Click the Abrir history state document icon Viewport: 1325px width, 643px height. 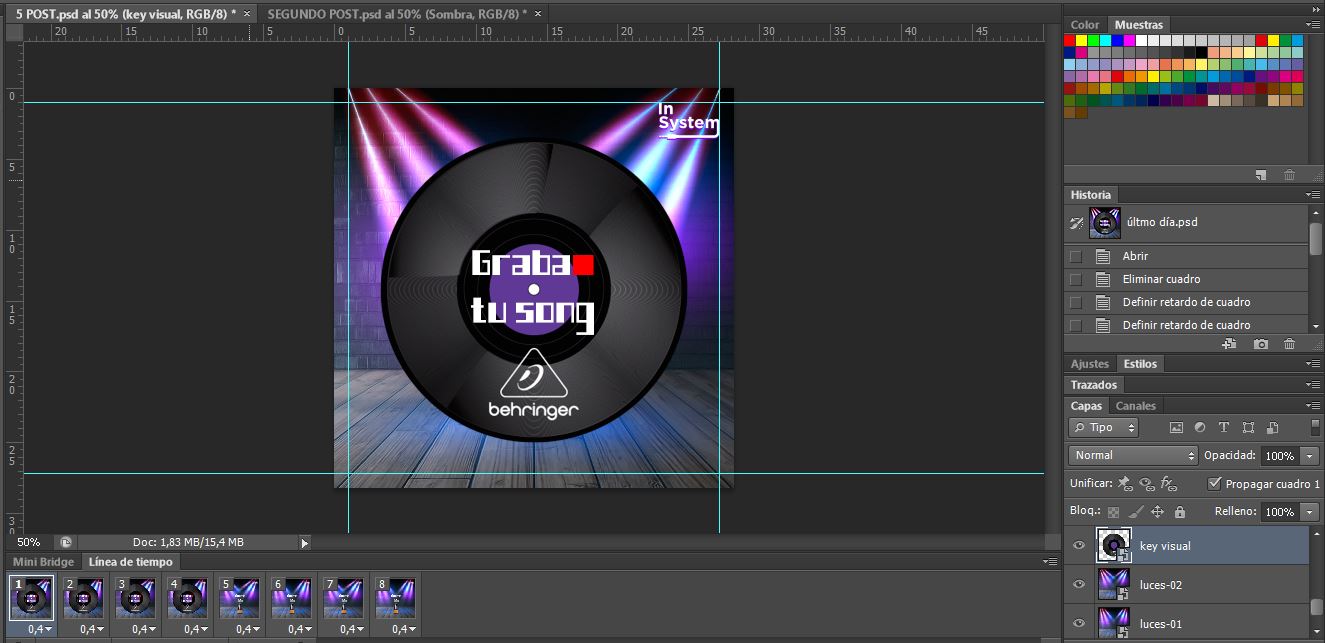click(x=1103, y=256)
